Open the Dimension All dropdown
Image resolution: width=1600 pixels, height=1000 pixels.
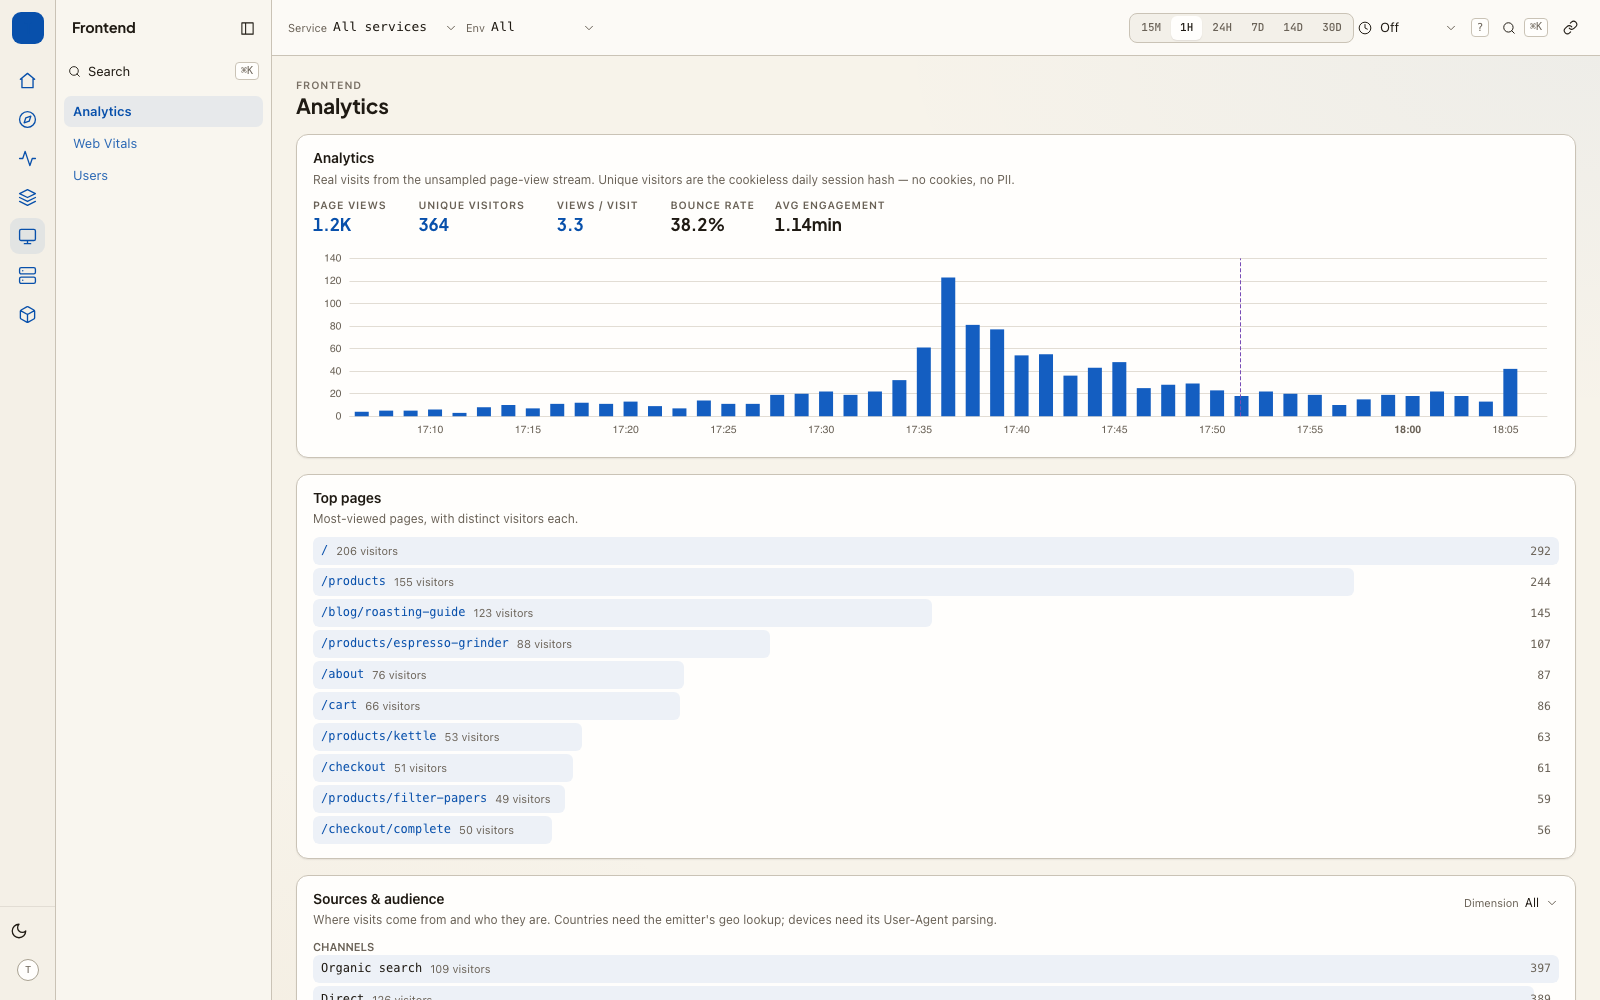click(1541, 903)
